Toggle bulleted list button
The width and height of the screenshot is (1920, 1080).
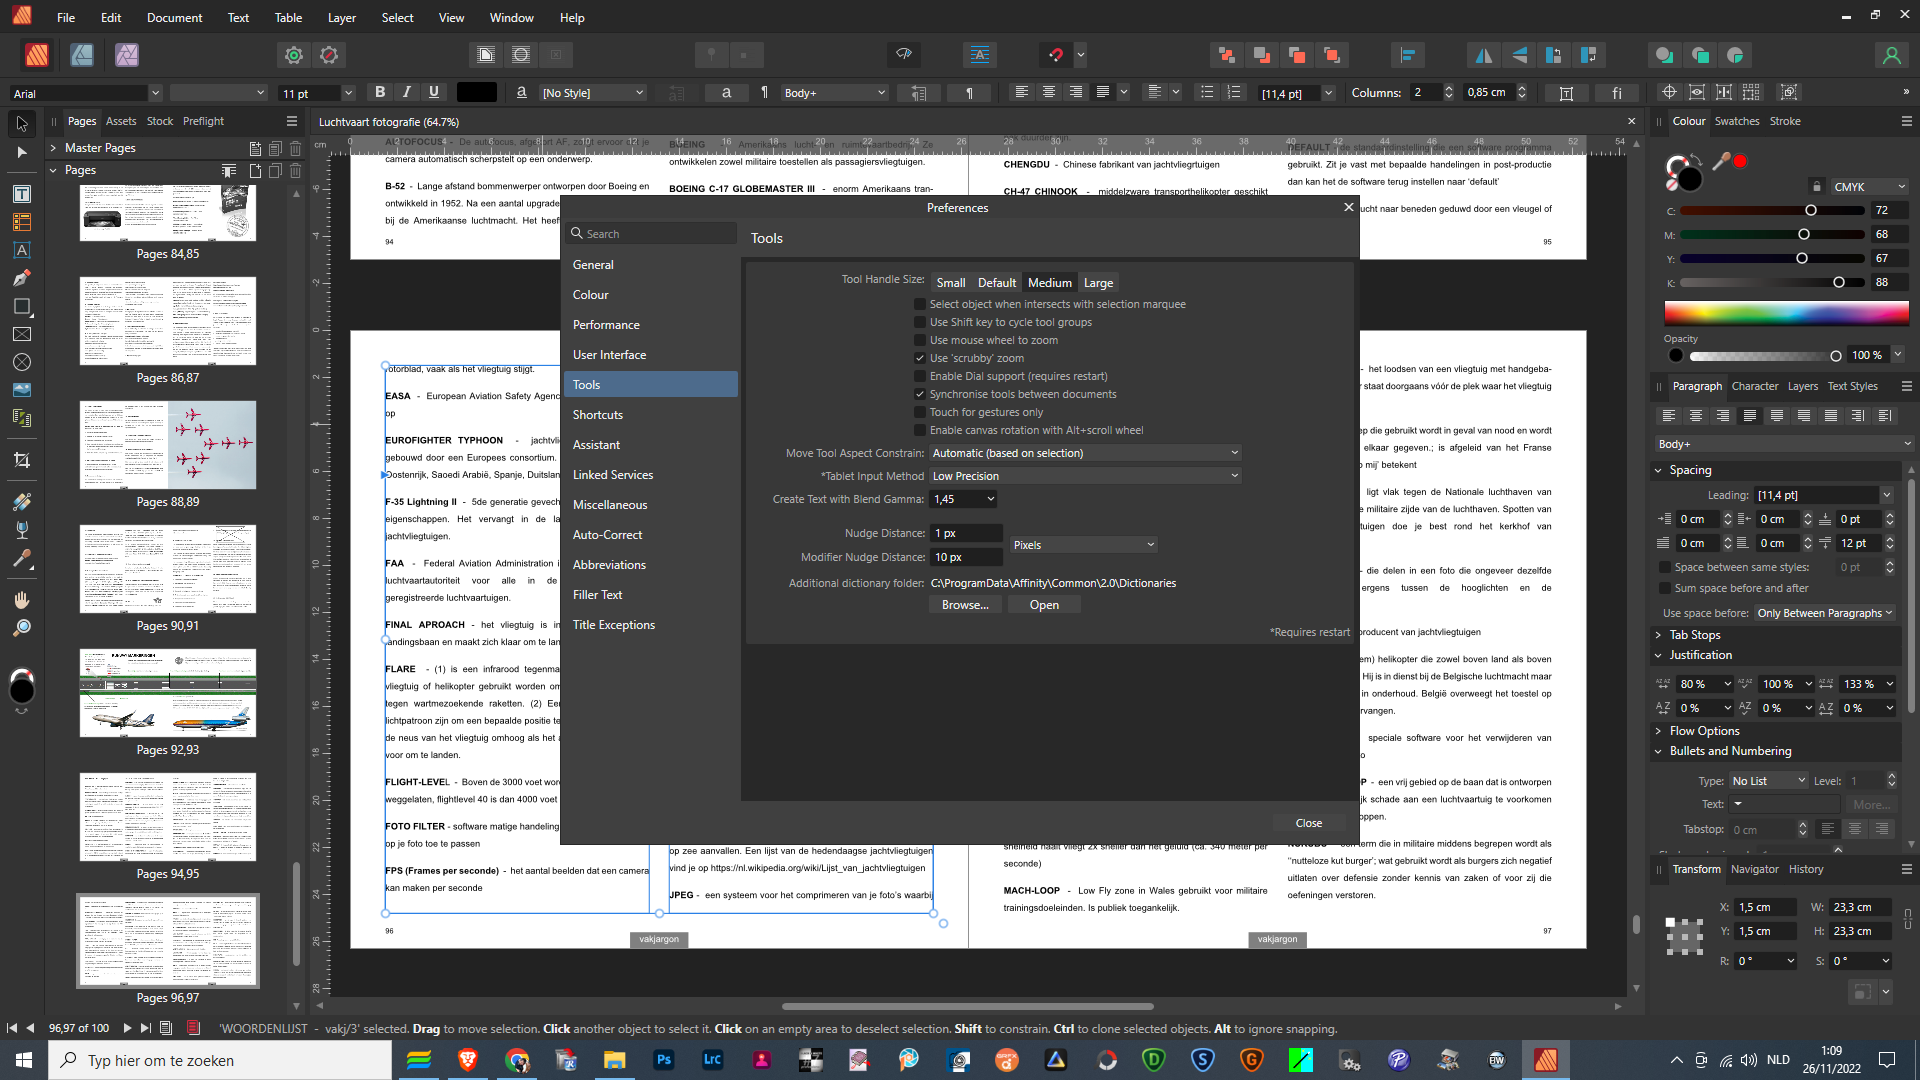click(x=1207, y=92)
